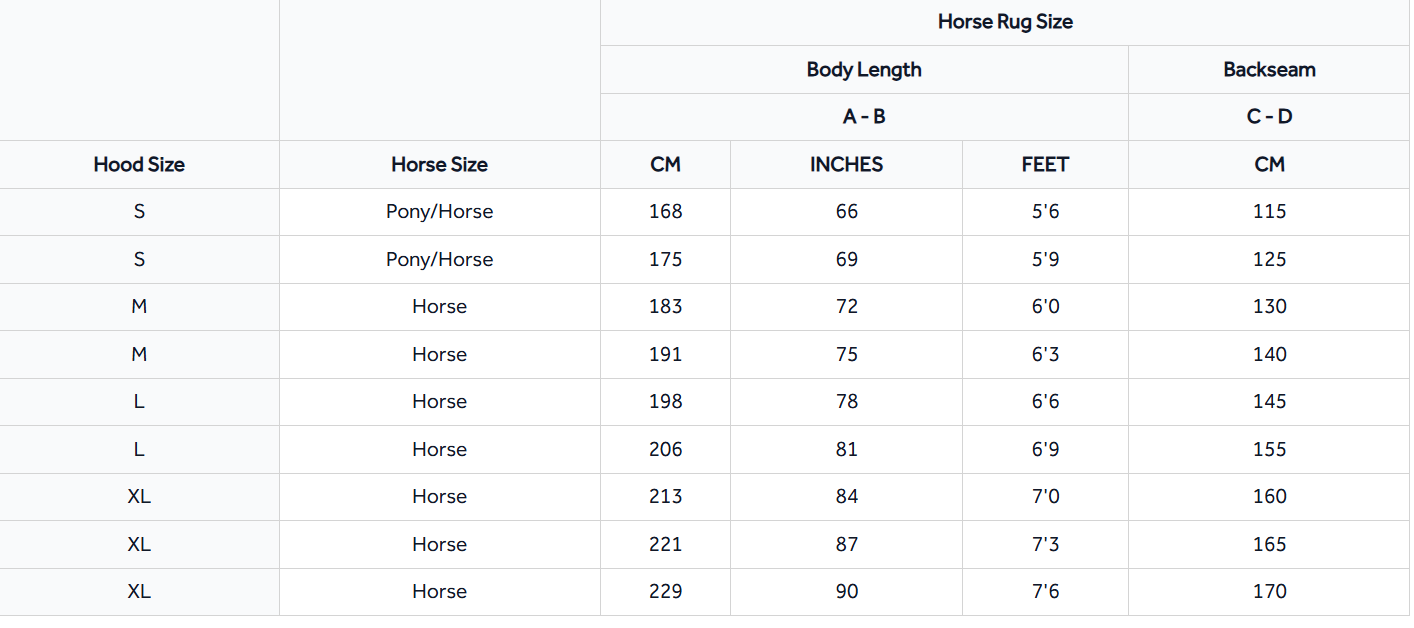Click the 140 backseam value
Screen dimensions: 1414x628
1269,354
